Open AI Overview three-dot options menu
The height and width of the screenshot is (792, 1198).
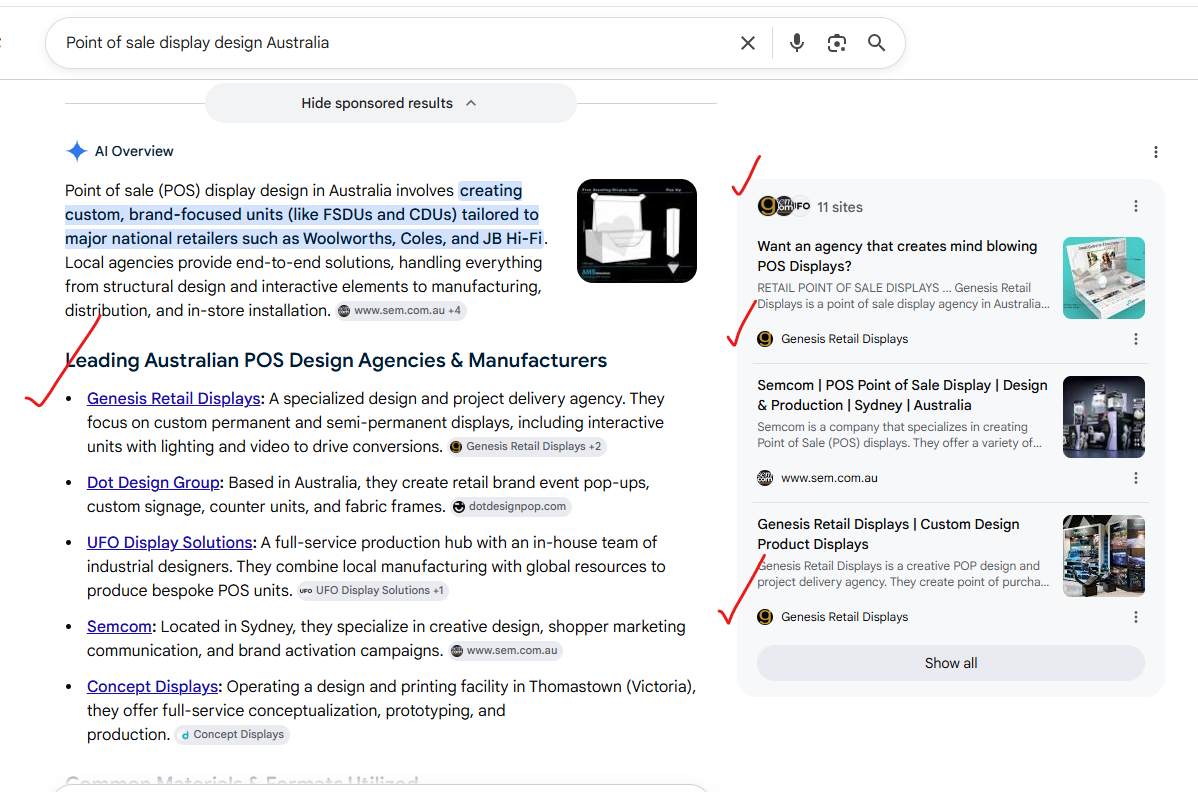[x=1155, y=152]
